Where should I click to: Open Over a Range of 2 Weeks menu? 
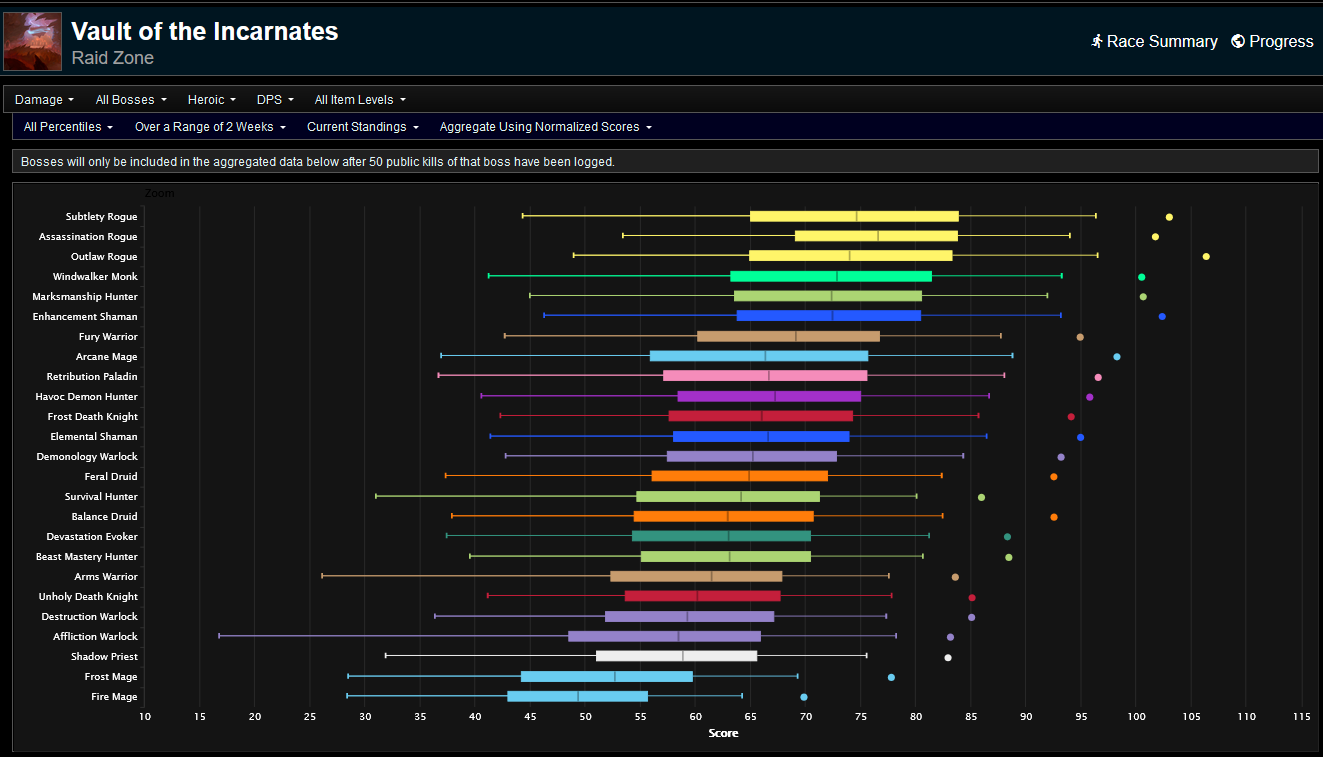pos(210,127)
